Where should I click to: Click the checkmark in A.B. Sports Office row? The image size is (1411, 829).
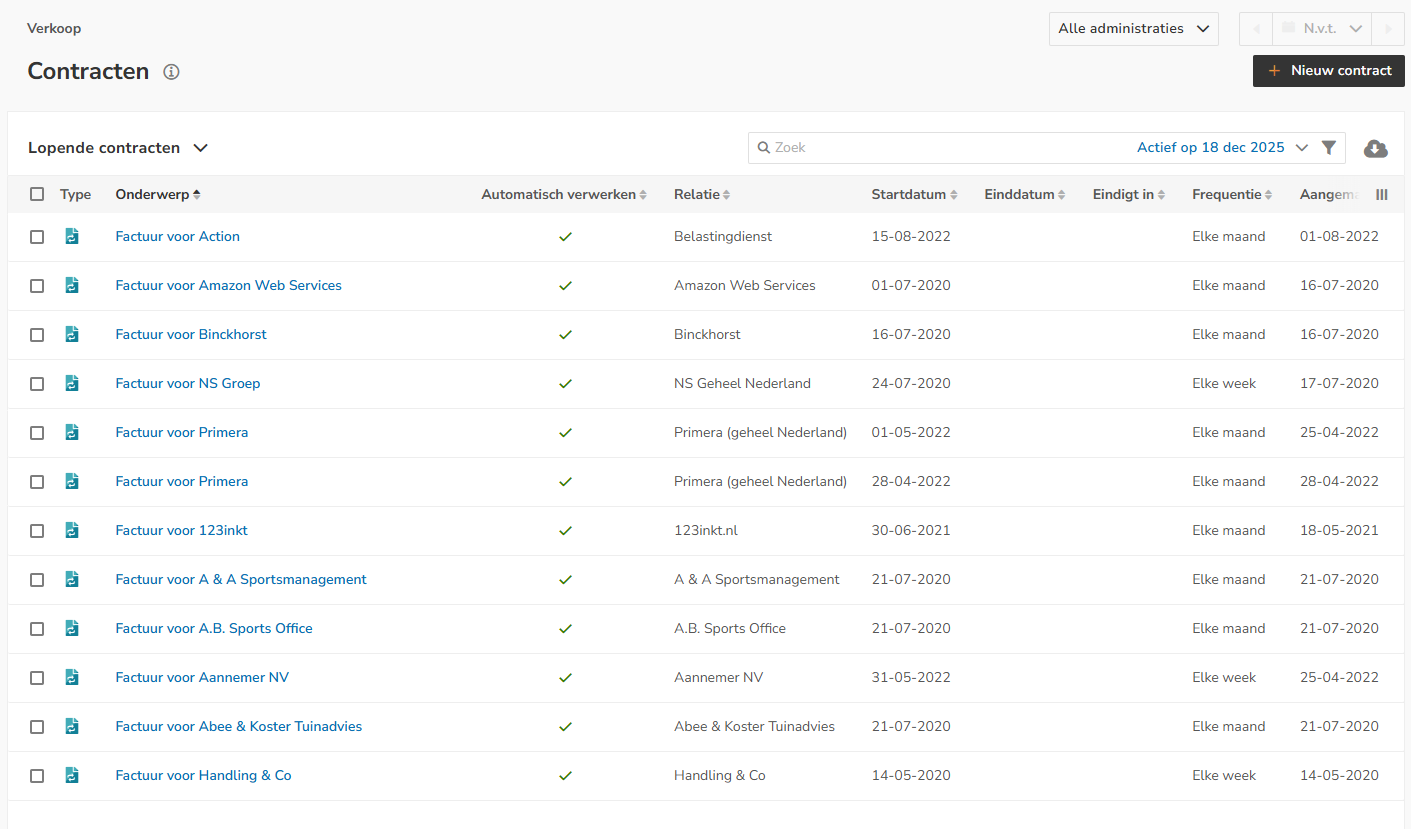click(x=565, y=629)
